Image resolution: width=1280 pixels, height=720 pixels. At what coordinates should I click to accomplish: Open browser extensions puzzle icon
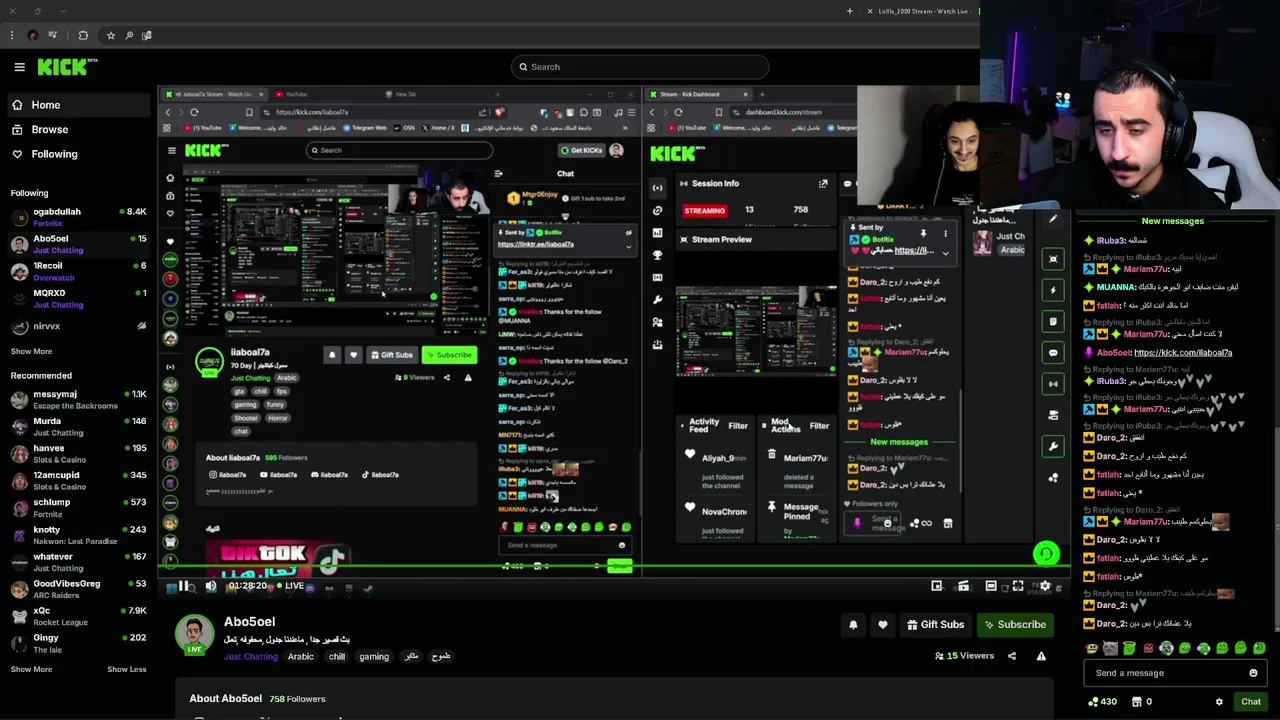(x=83, y=35)
